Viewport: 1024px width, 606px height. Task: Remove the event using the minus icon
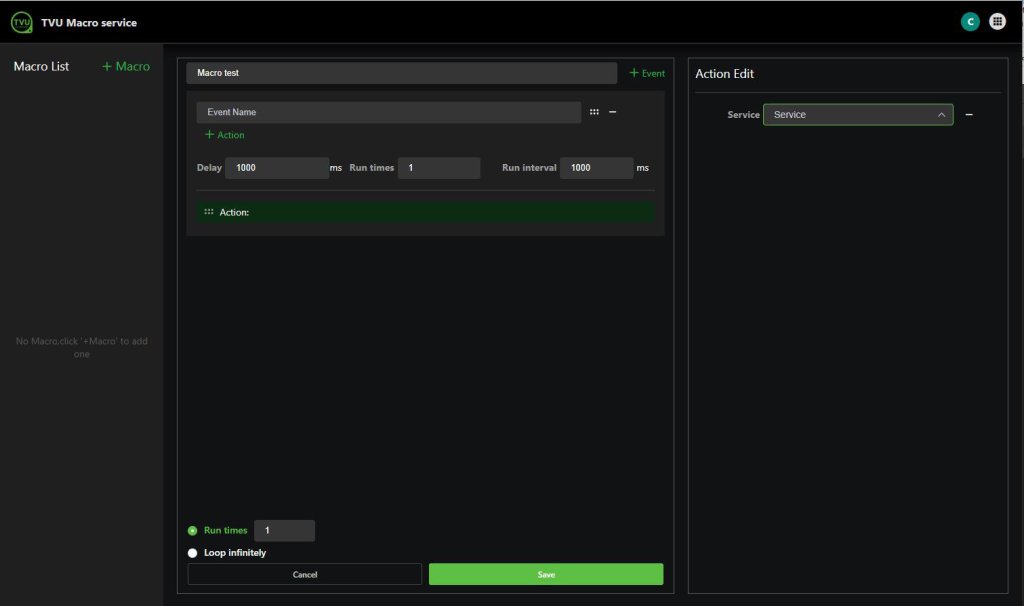point(613,112)
